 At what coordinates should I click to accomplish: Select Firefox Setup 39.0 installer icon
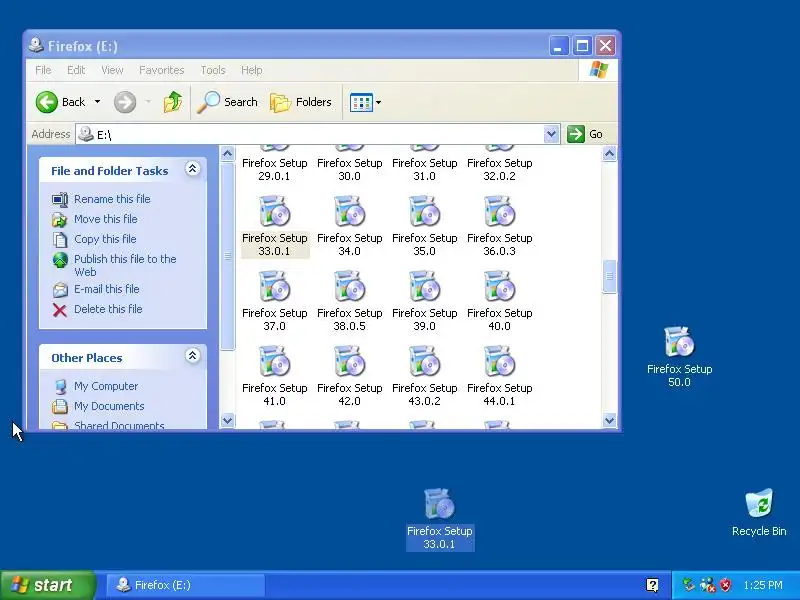[424, 286]
